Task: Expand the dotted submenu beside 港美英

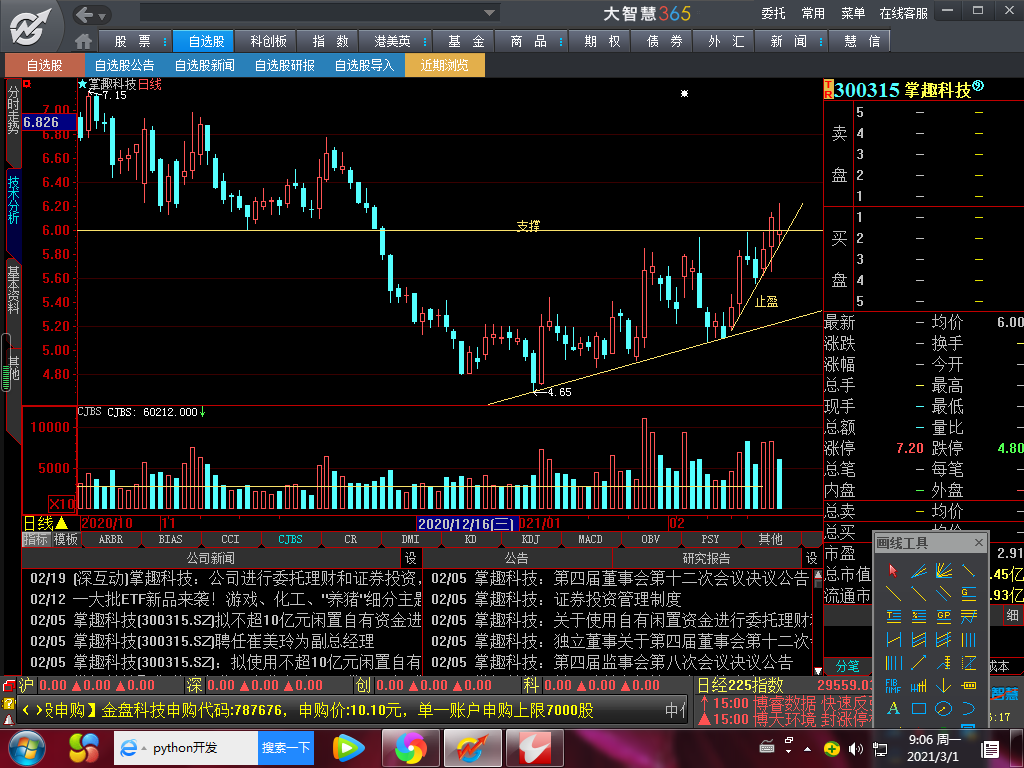Action: pos(425,42)
